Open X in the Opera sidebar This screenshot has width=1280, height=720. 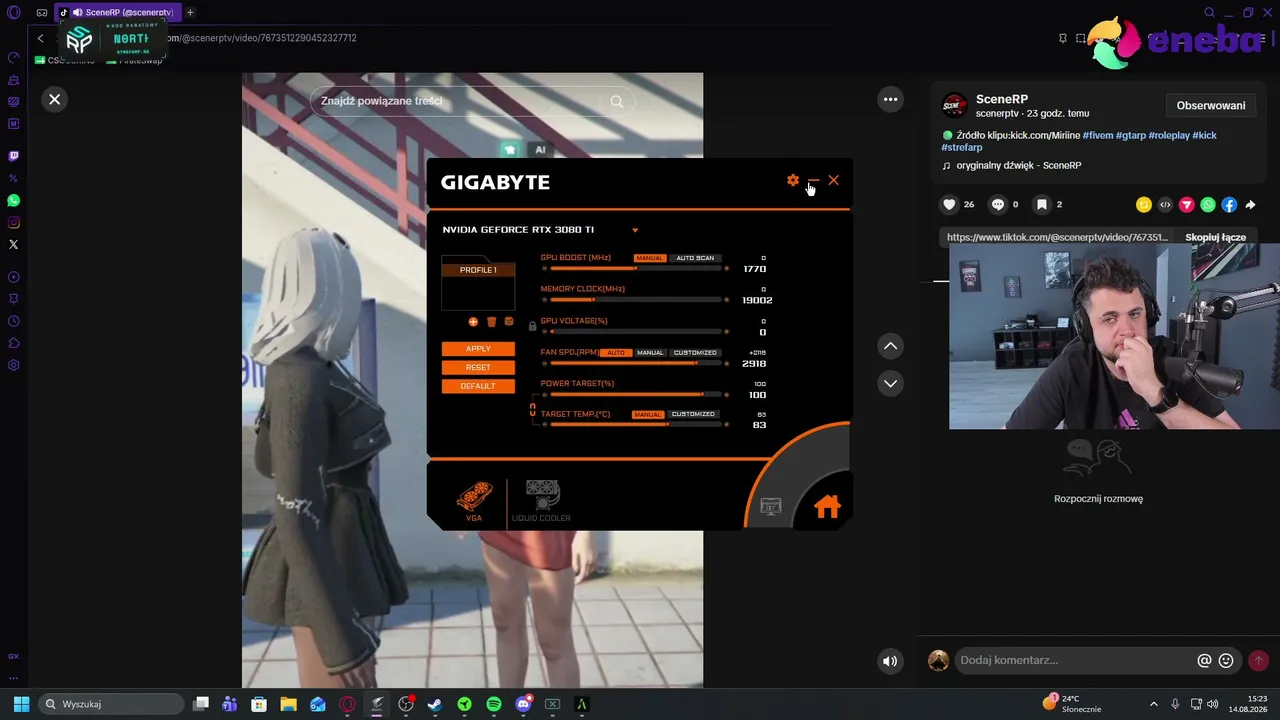14,244
